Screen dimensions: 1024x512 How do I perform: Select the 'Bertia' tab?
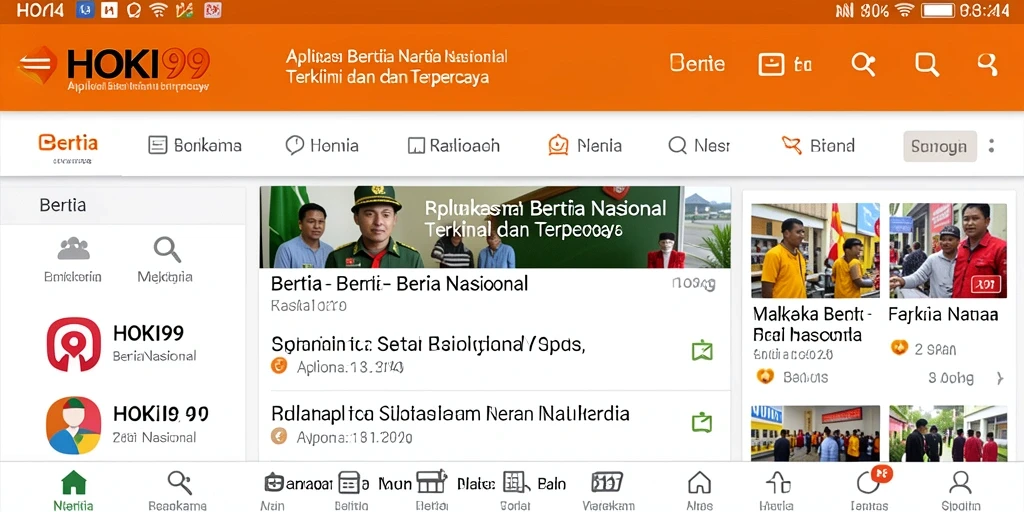pos(68,142)
